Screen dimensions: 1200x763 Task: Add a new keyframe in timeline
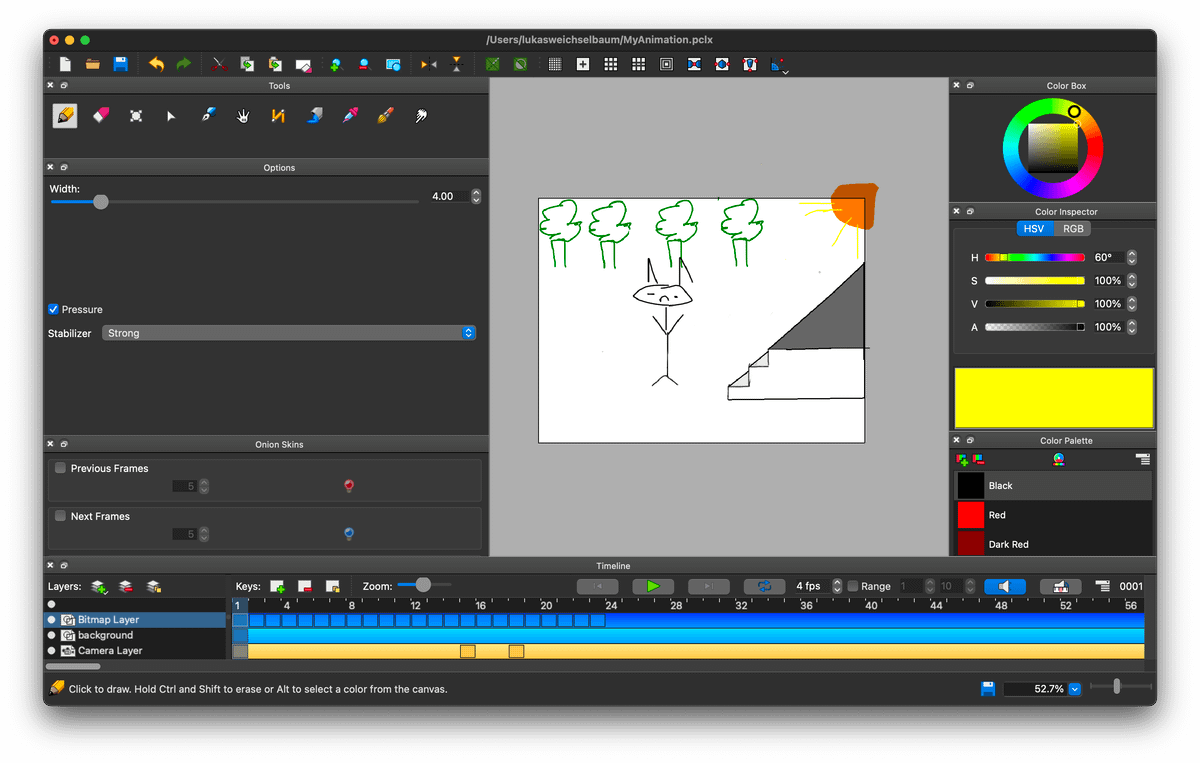tap(277, 586)
